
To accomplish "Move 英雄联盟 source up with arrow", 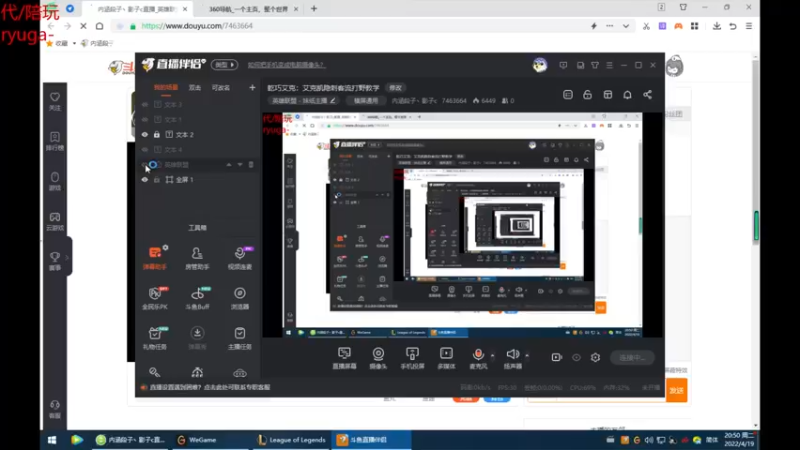I will 229,165.
